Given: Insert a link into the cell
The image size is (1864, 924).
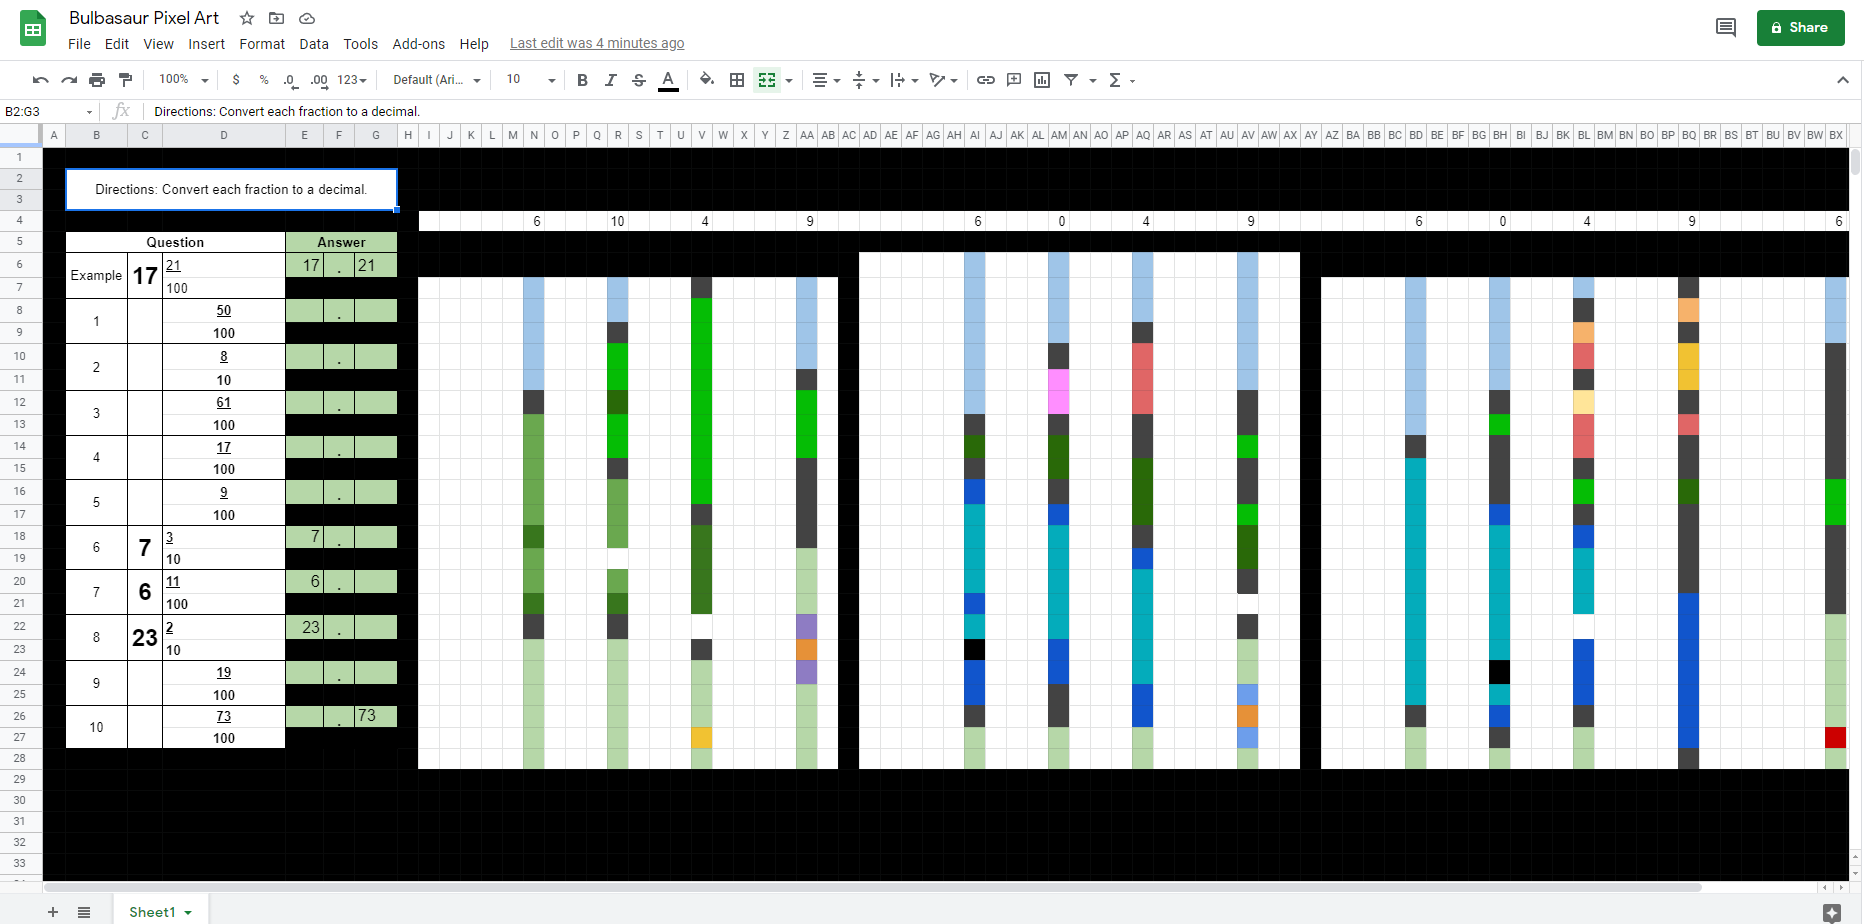Looking at the screenshot, I should point(987,80).
